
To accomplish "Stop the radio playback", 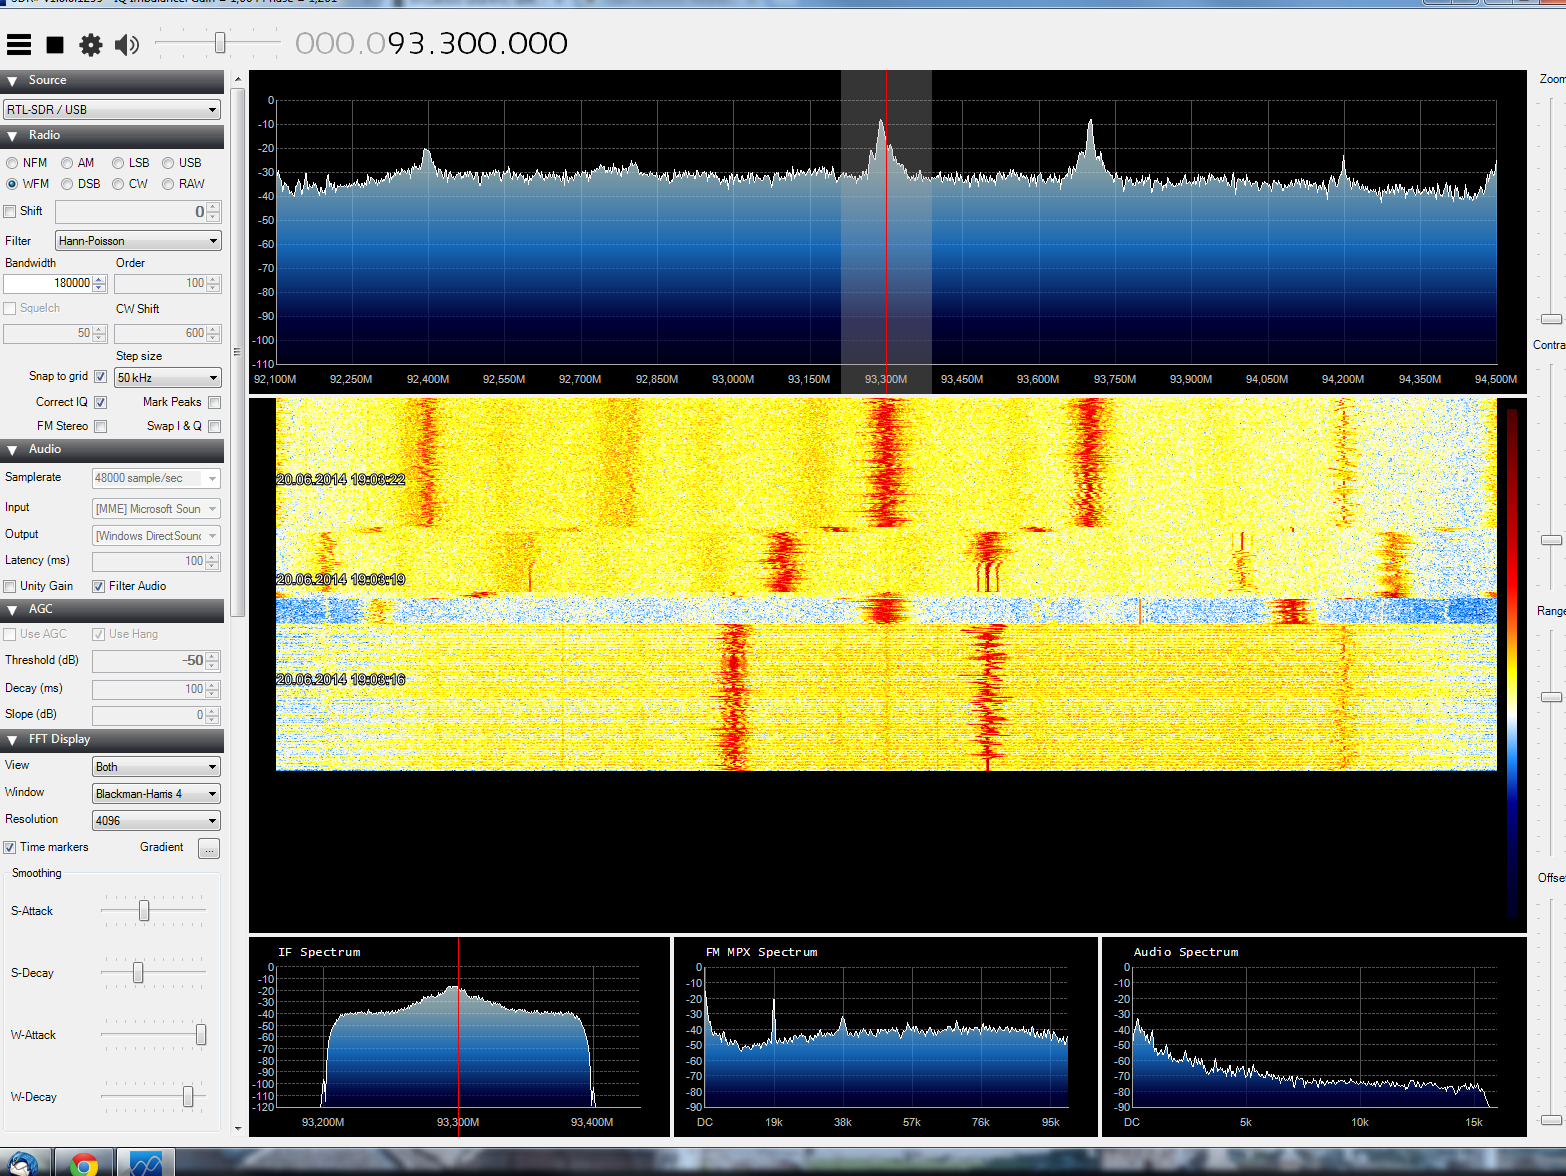I will tap(55, 44).
